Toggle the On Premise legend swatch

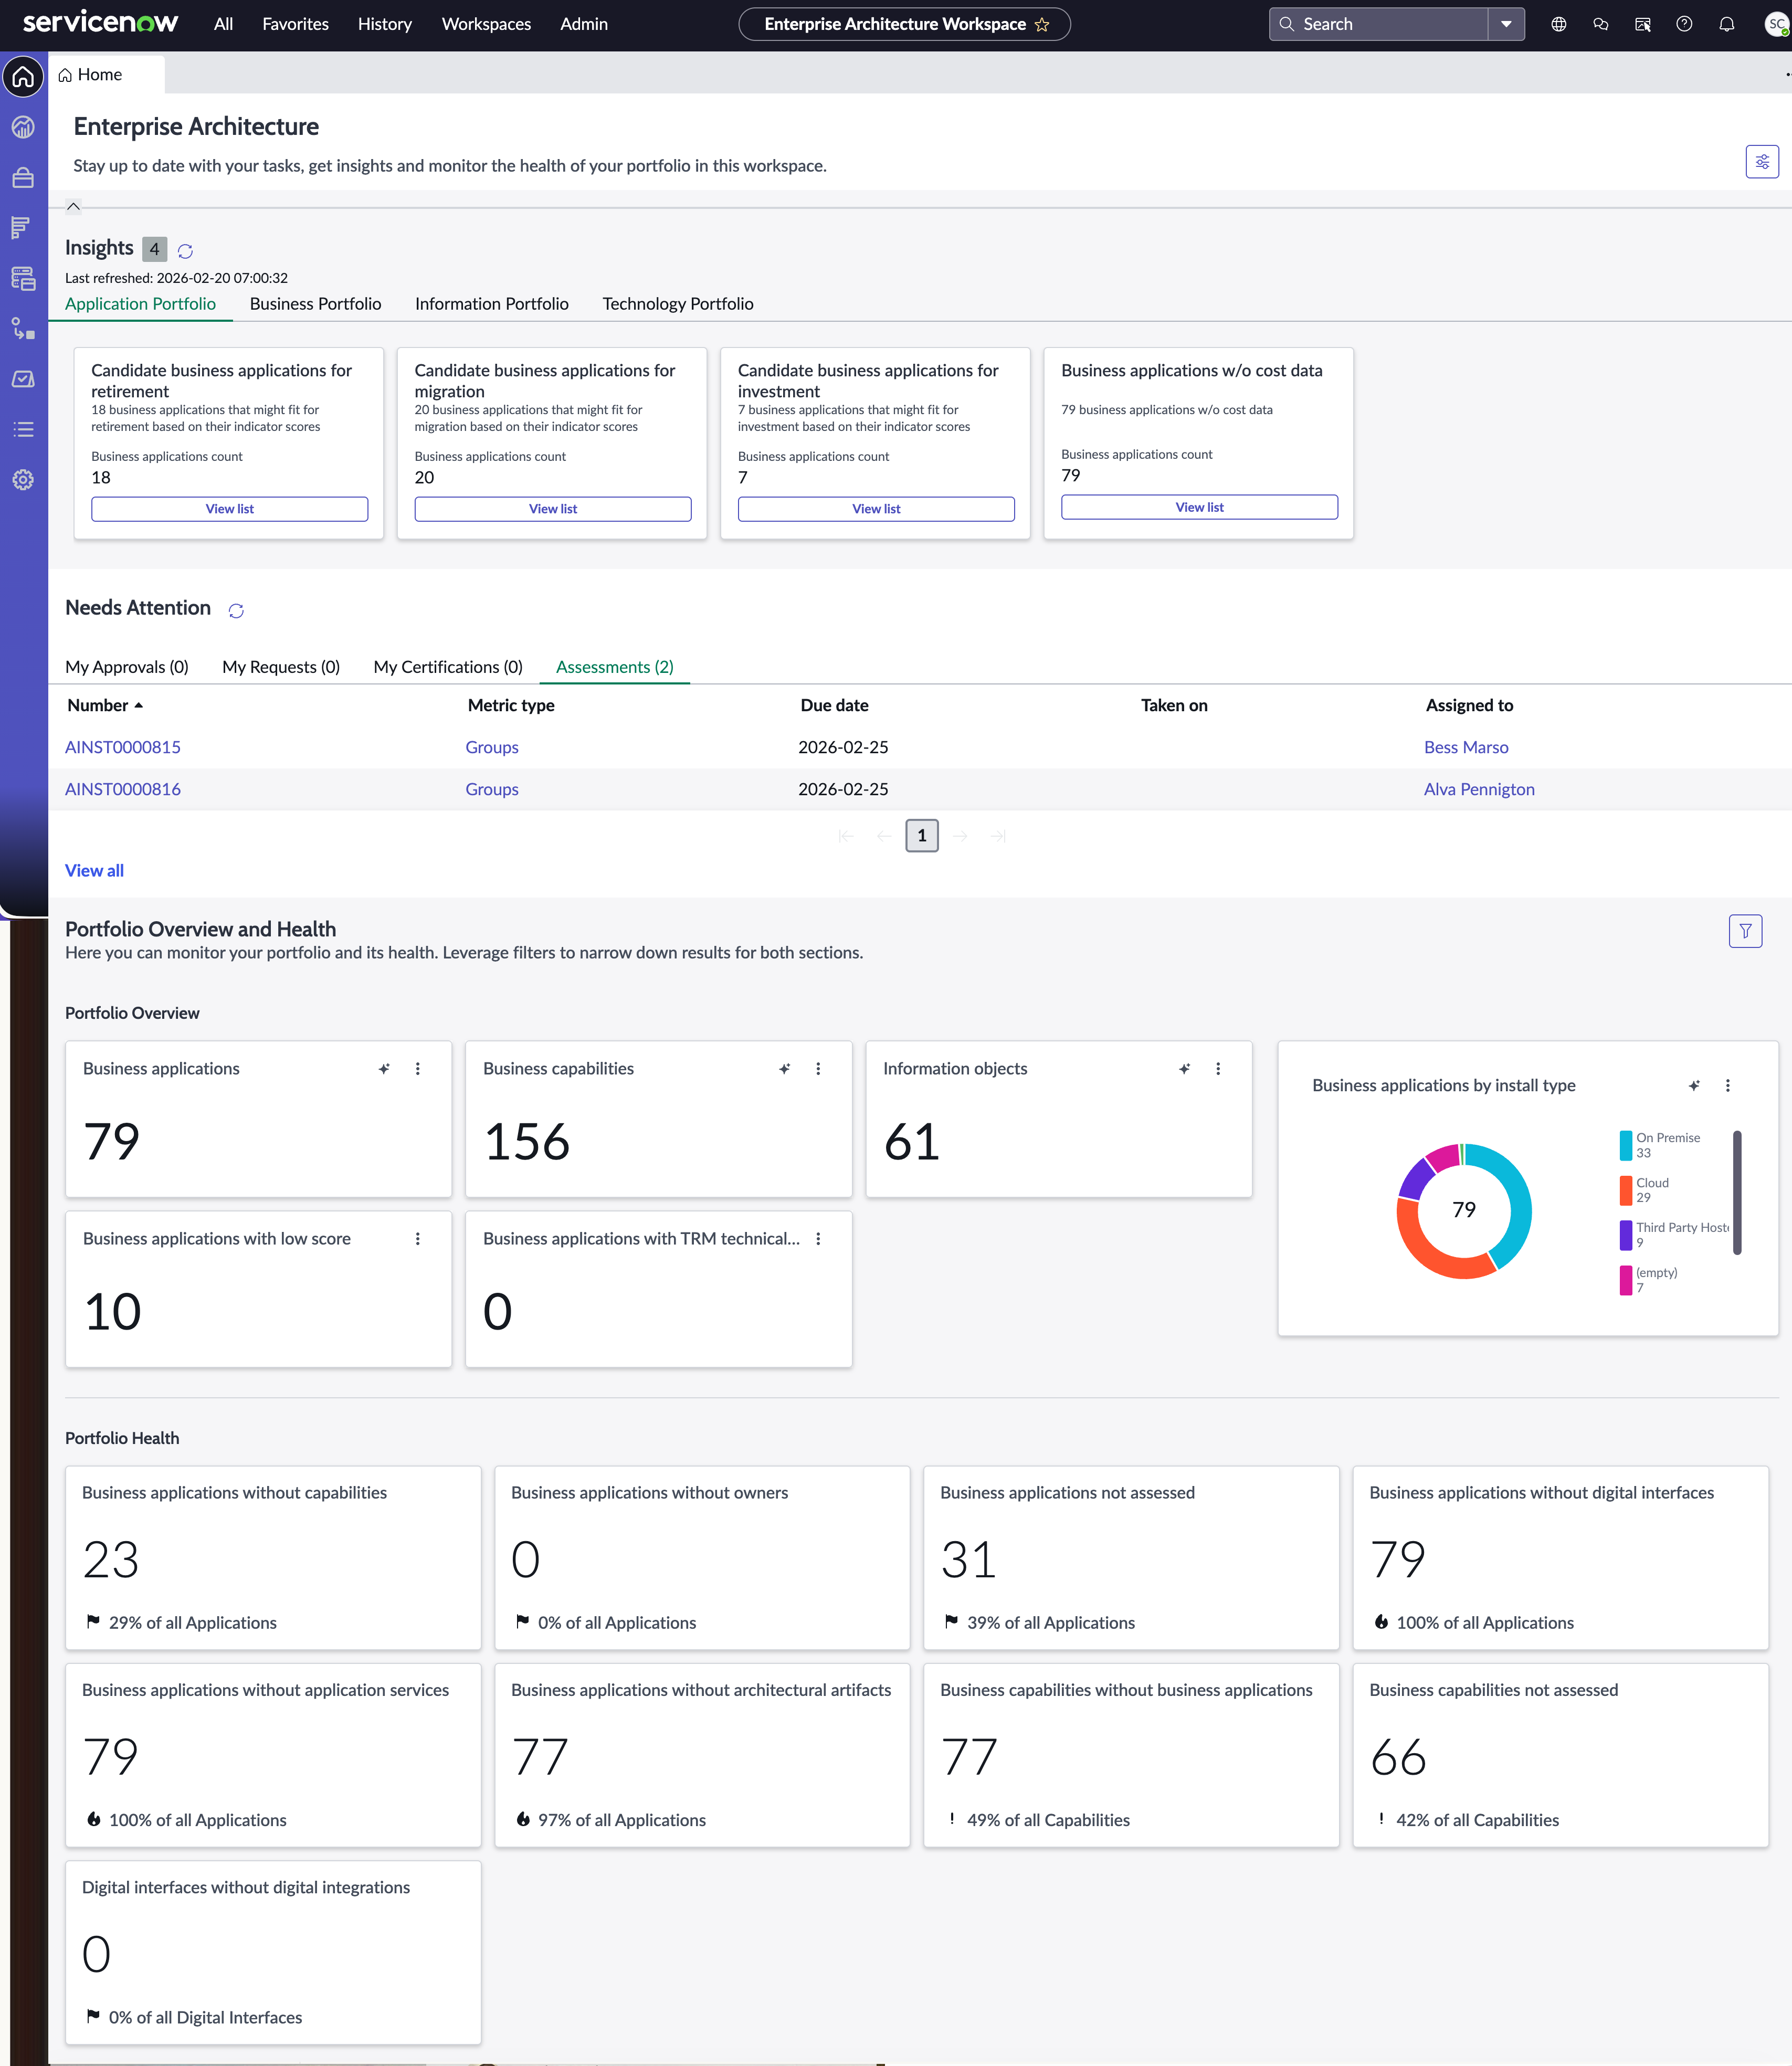click(x=1626, y=1145)
